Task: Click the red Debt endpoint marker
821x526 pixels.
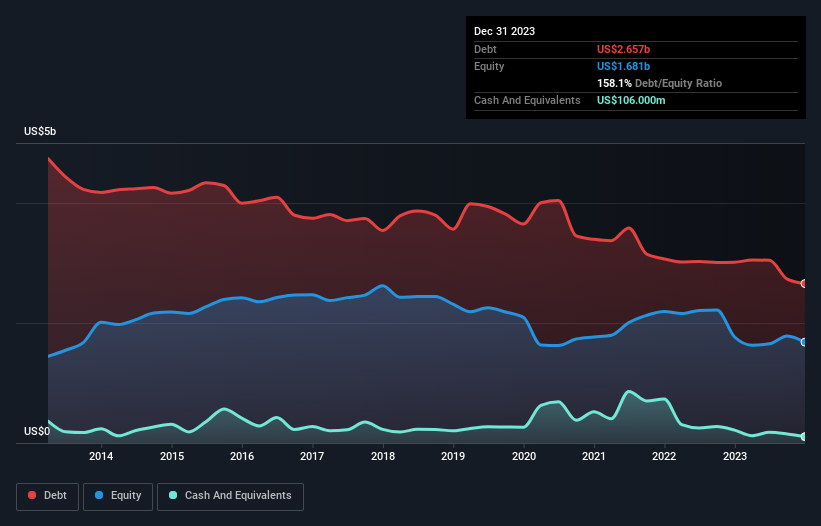Action: (x=804, y=284)
